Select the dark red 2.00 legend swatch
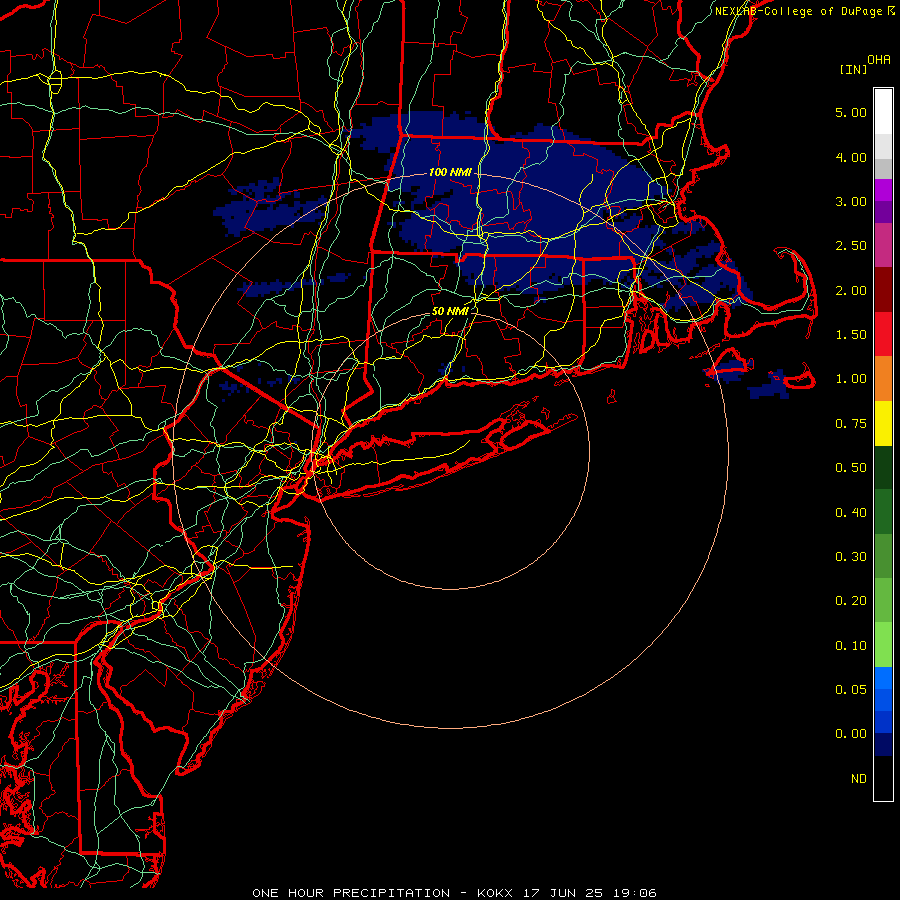This screenshot has width=900, height=900. (x=883, y=289)
